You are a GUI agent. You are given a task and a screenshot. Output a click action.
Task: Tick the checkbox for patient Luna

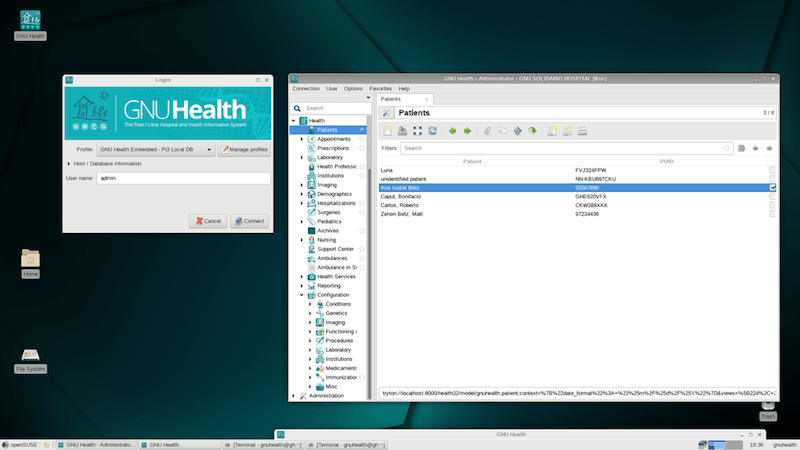pos(772,170)
